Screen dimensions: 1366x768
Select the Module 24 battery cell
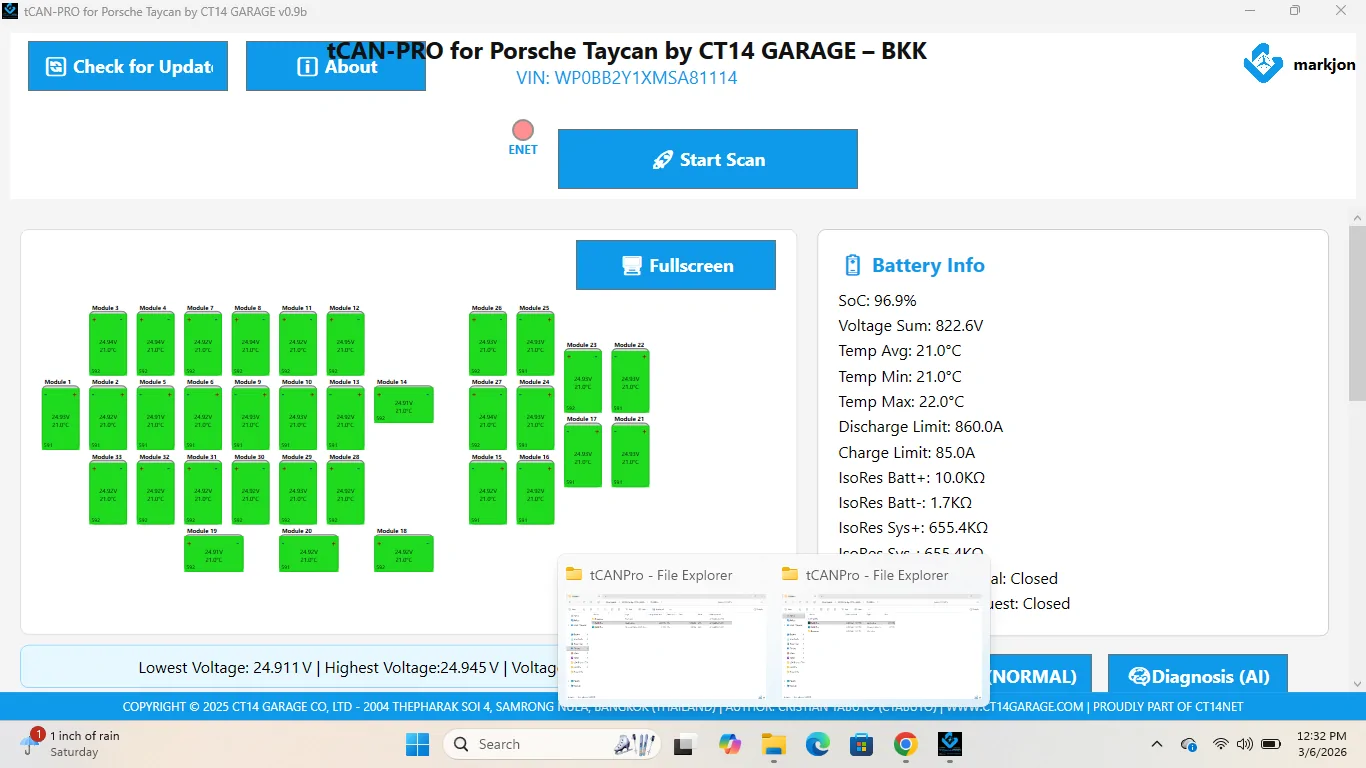coord(535,418)
